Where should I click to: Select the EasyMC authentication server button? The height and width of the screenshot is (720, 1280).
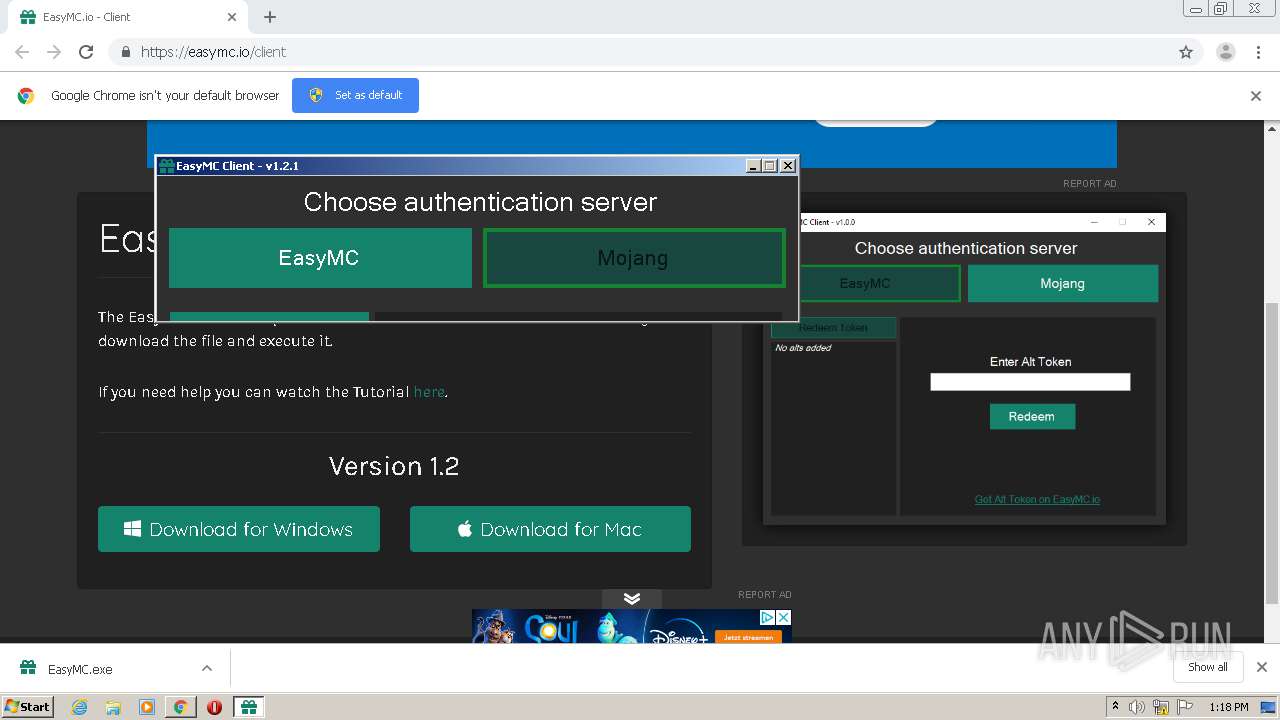pos(320,258)
